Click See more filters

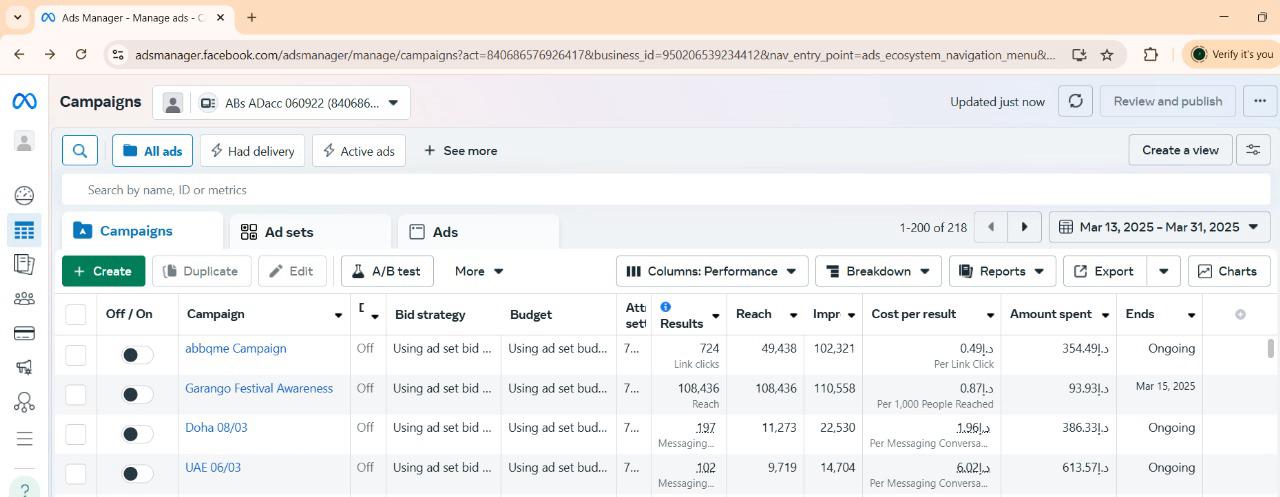click(460, 151)
